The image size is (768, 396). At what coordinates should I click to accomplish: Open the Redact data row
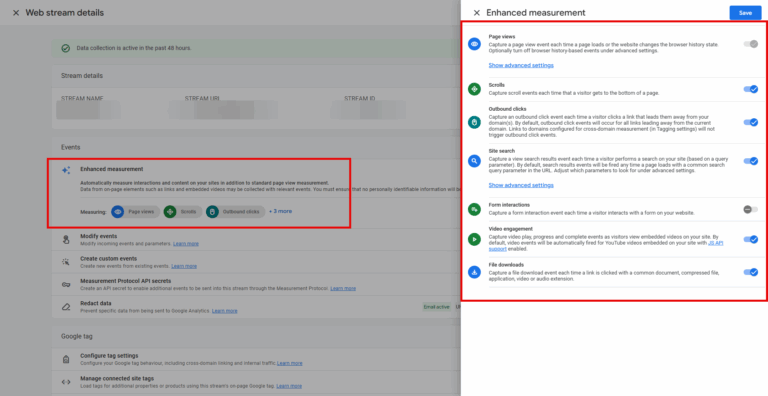(x=256, y=307)
